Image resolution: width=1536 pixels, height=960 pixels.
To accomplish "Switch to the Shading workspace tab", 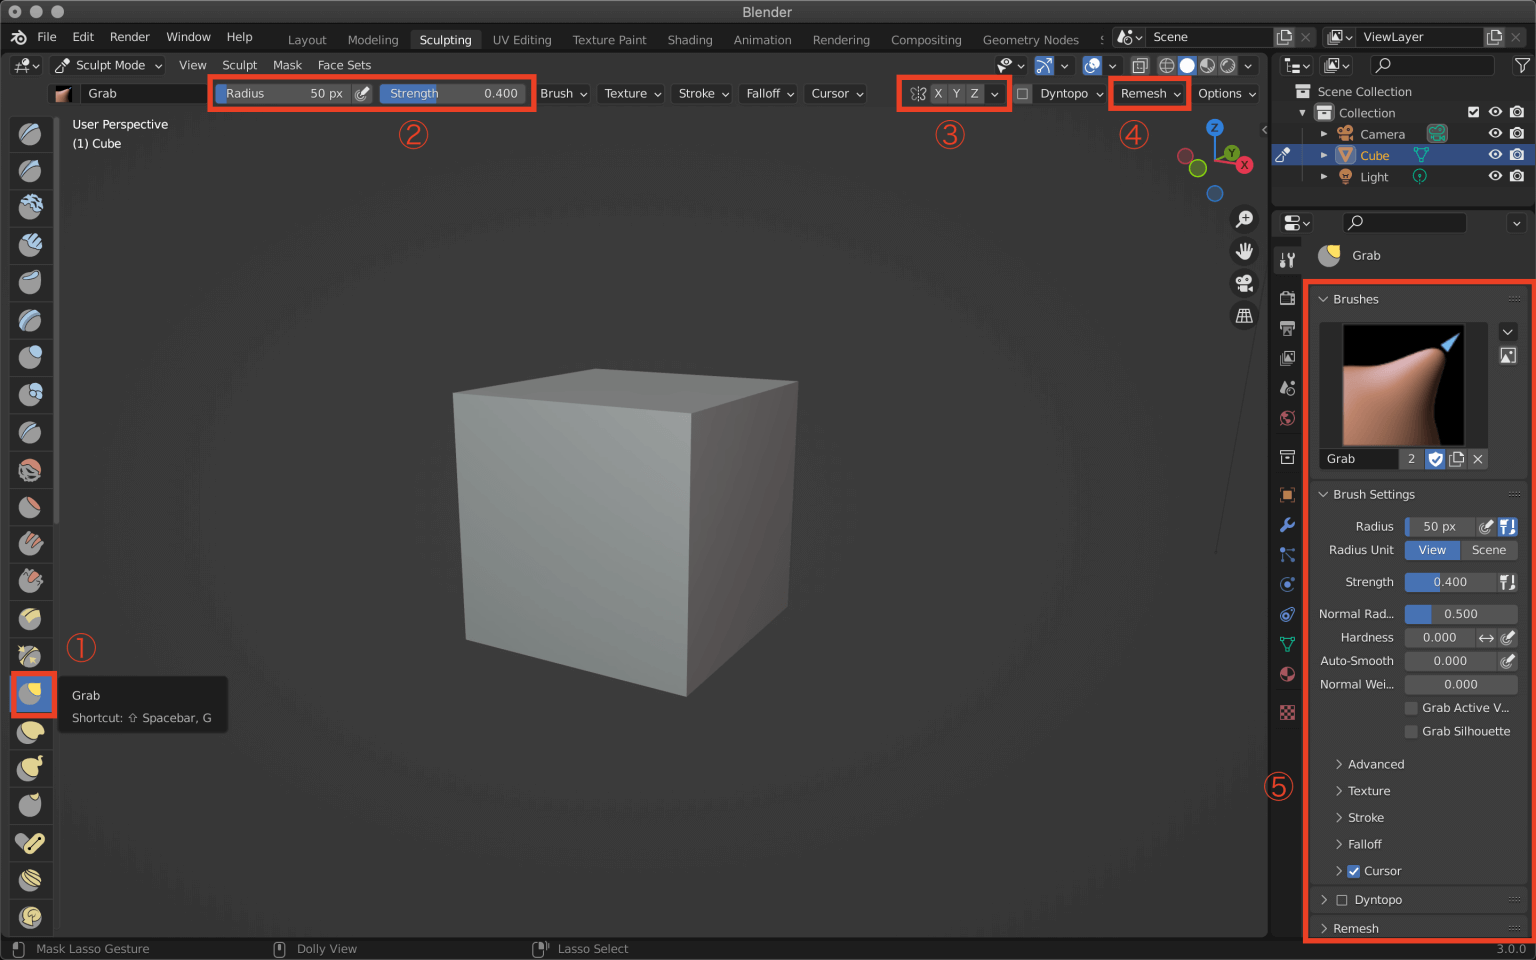I will point(690,40).
